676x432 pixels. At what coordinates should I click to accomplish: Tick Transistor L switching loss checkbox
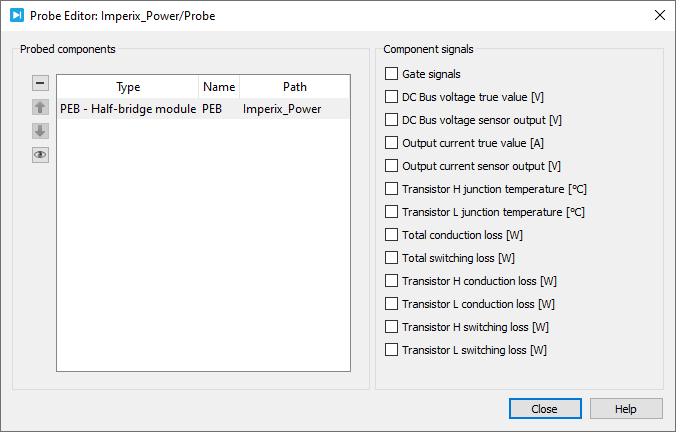[x=391, y=350]
